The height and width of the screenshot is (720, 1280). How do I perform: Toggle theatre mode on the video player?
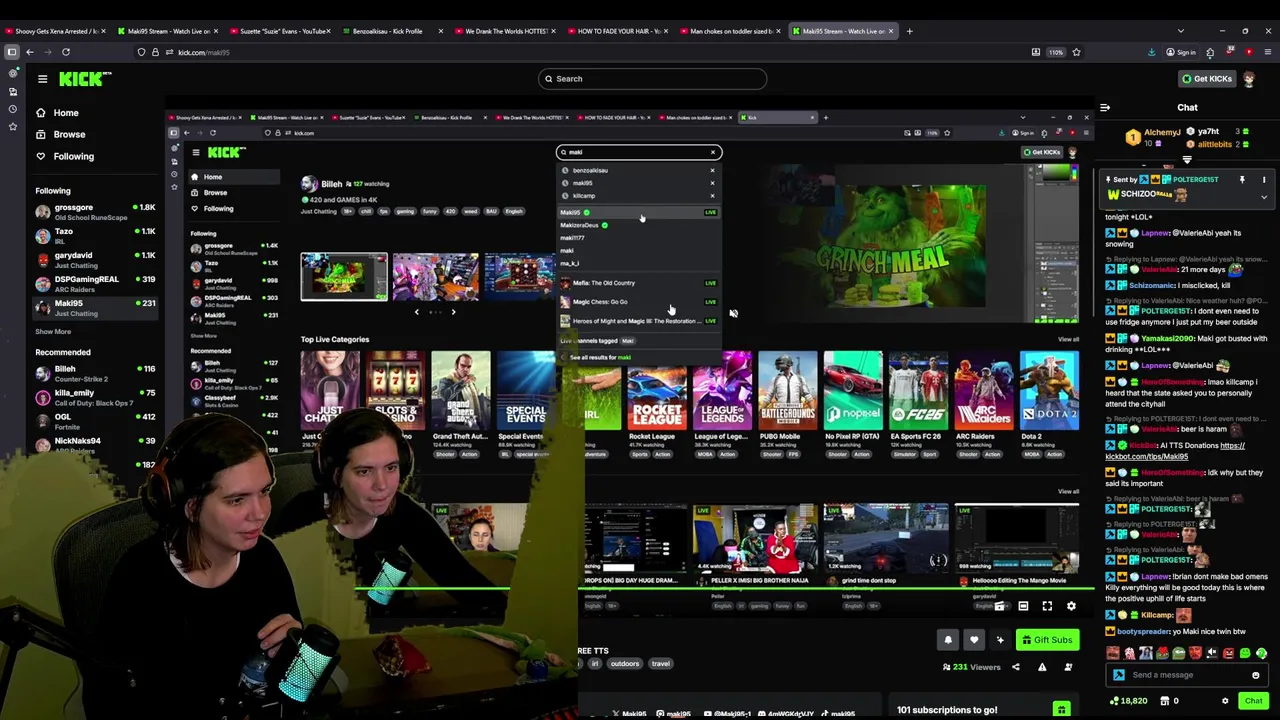click(x=1023, y=606)
